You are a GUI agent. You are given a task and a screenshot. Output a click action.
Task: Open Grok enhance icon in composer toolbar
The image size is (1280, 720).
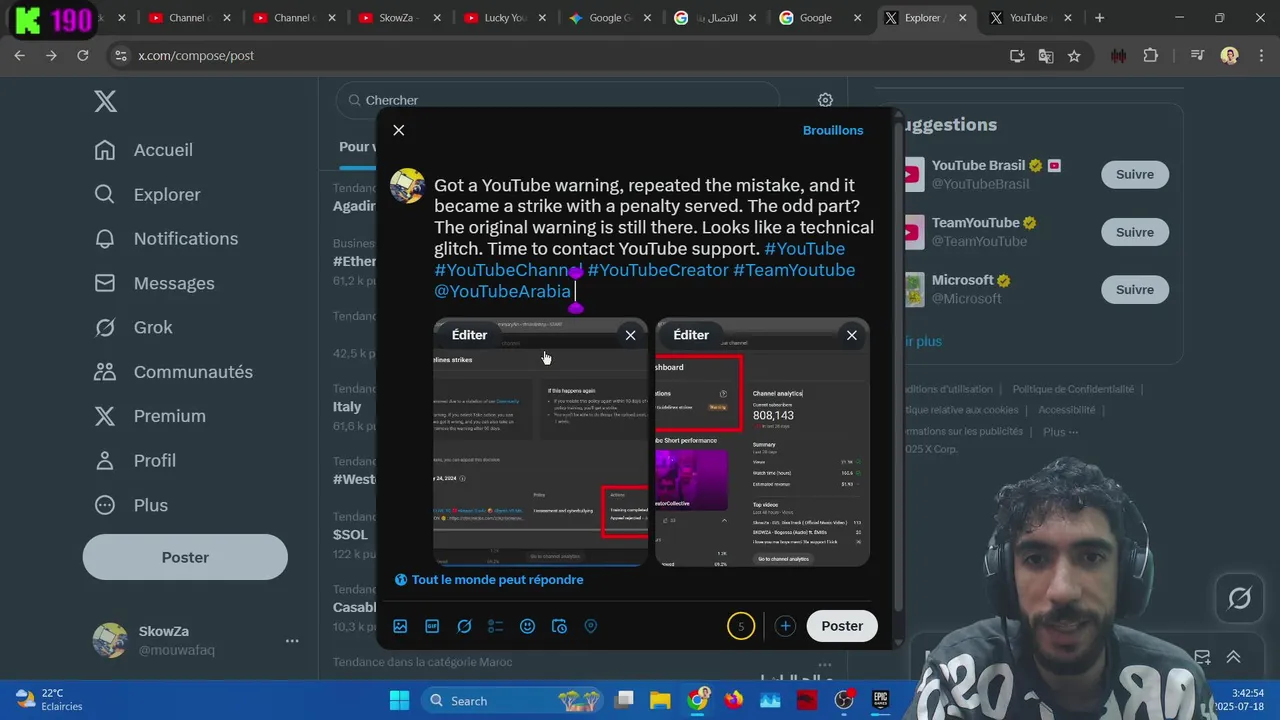464,626
